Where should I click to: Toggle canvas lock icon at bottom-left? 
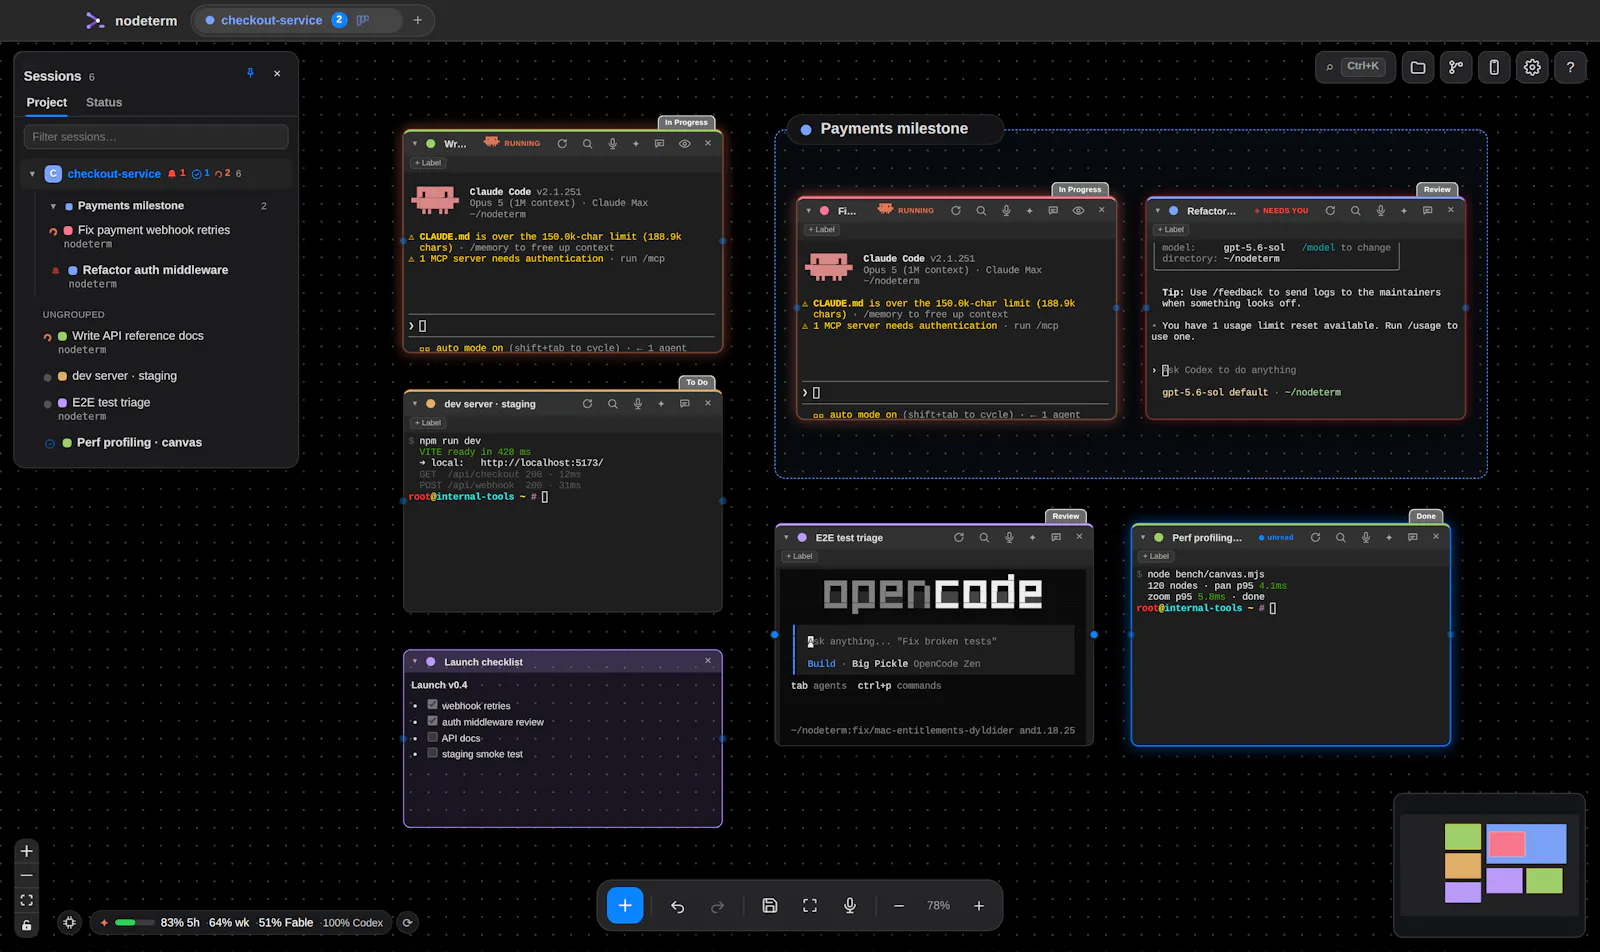tap(27, 925)
